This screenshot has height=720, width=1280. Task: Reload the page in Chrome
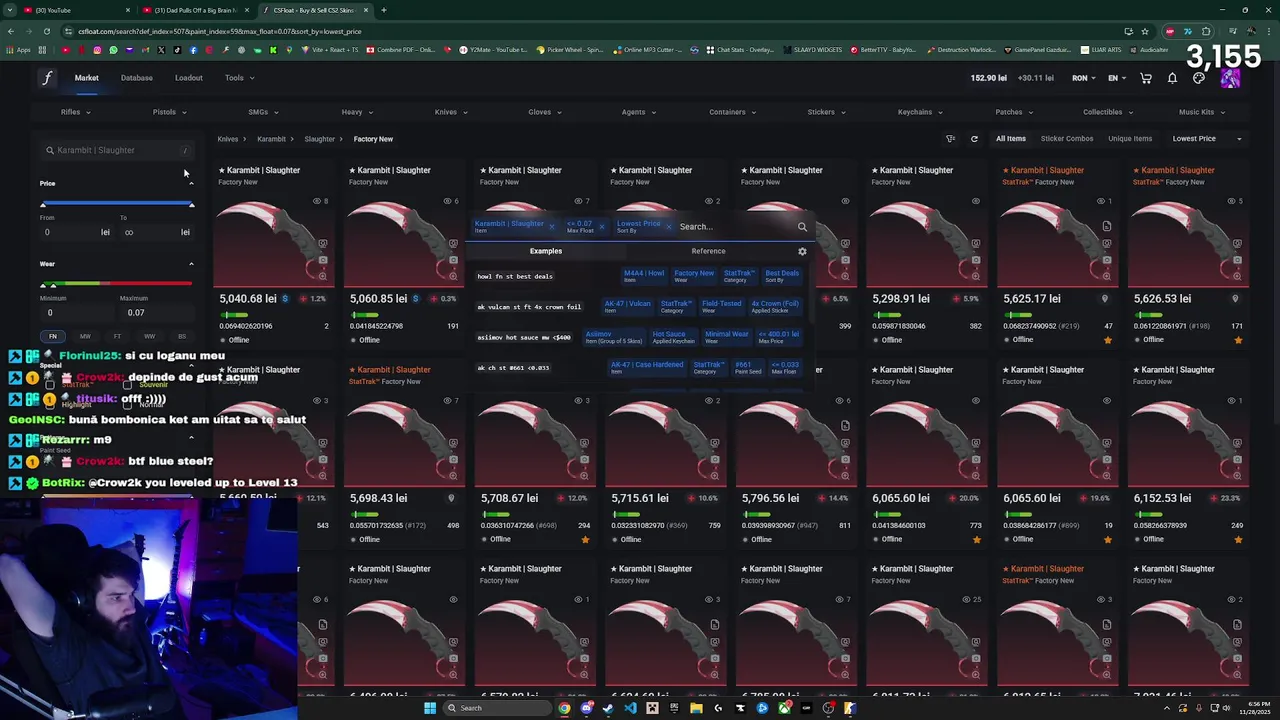(x=46, y=31)
